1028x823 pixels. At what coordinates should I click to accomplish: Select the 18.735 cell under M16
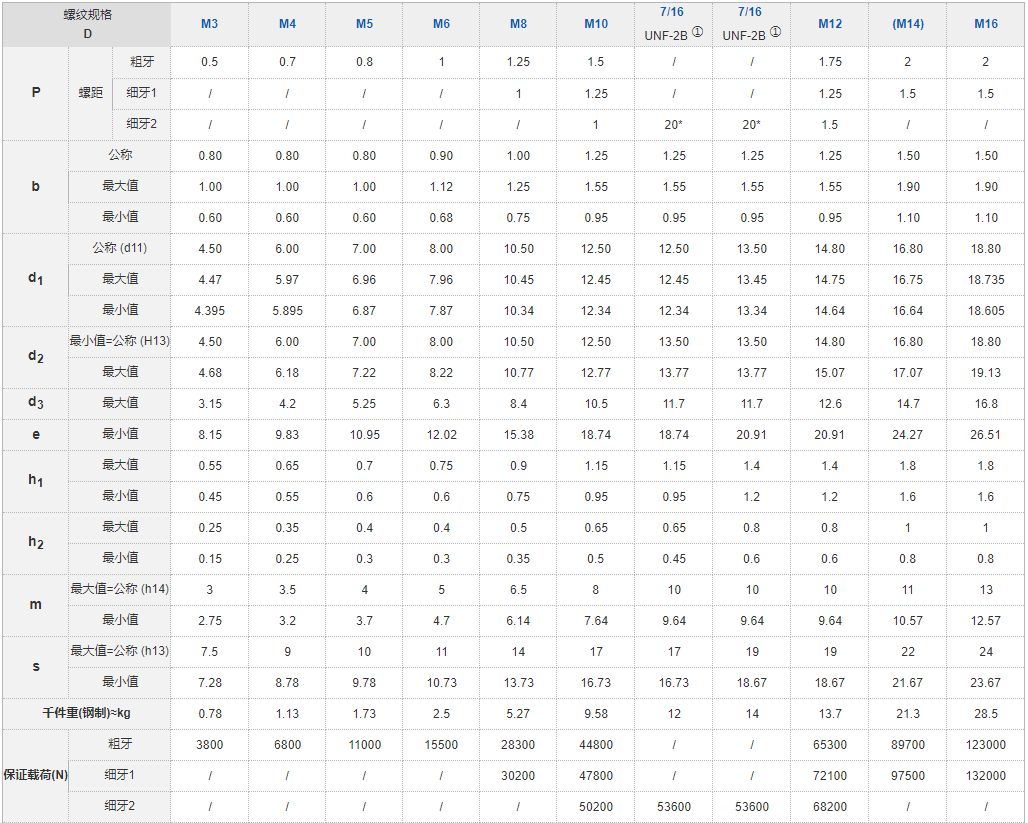click(x=986, y=280)
